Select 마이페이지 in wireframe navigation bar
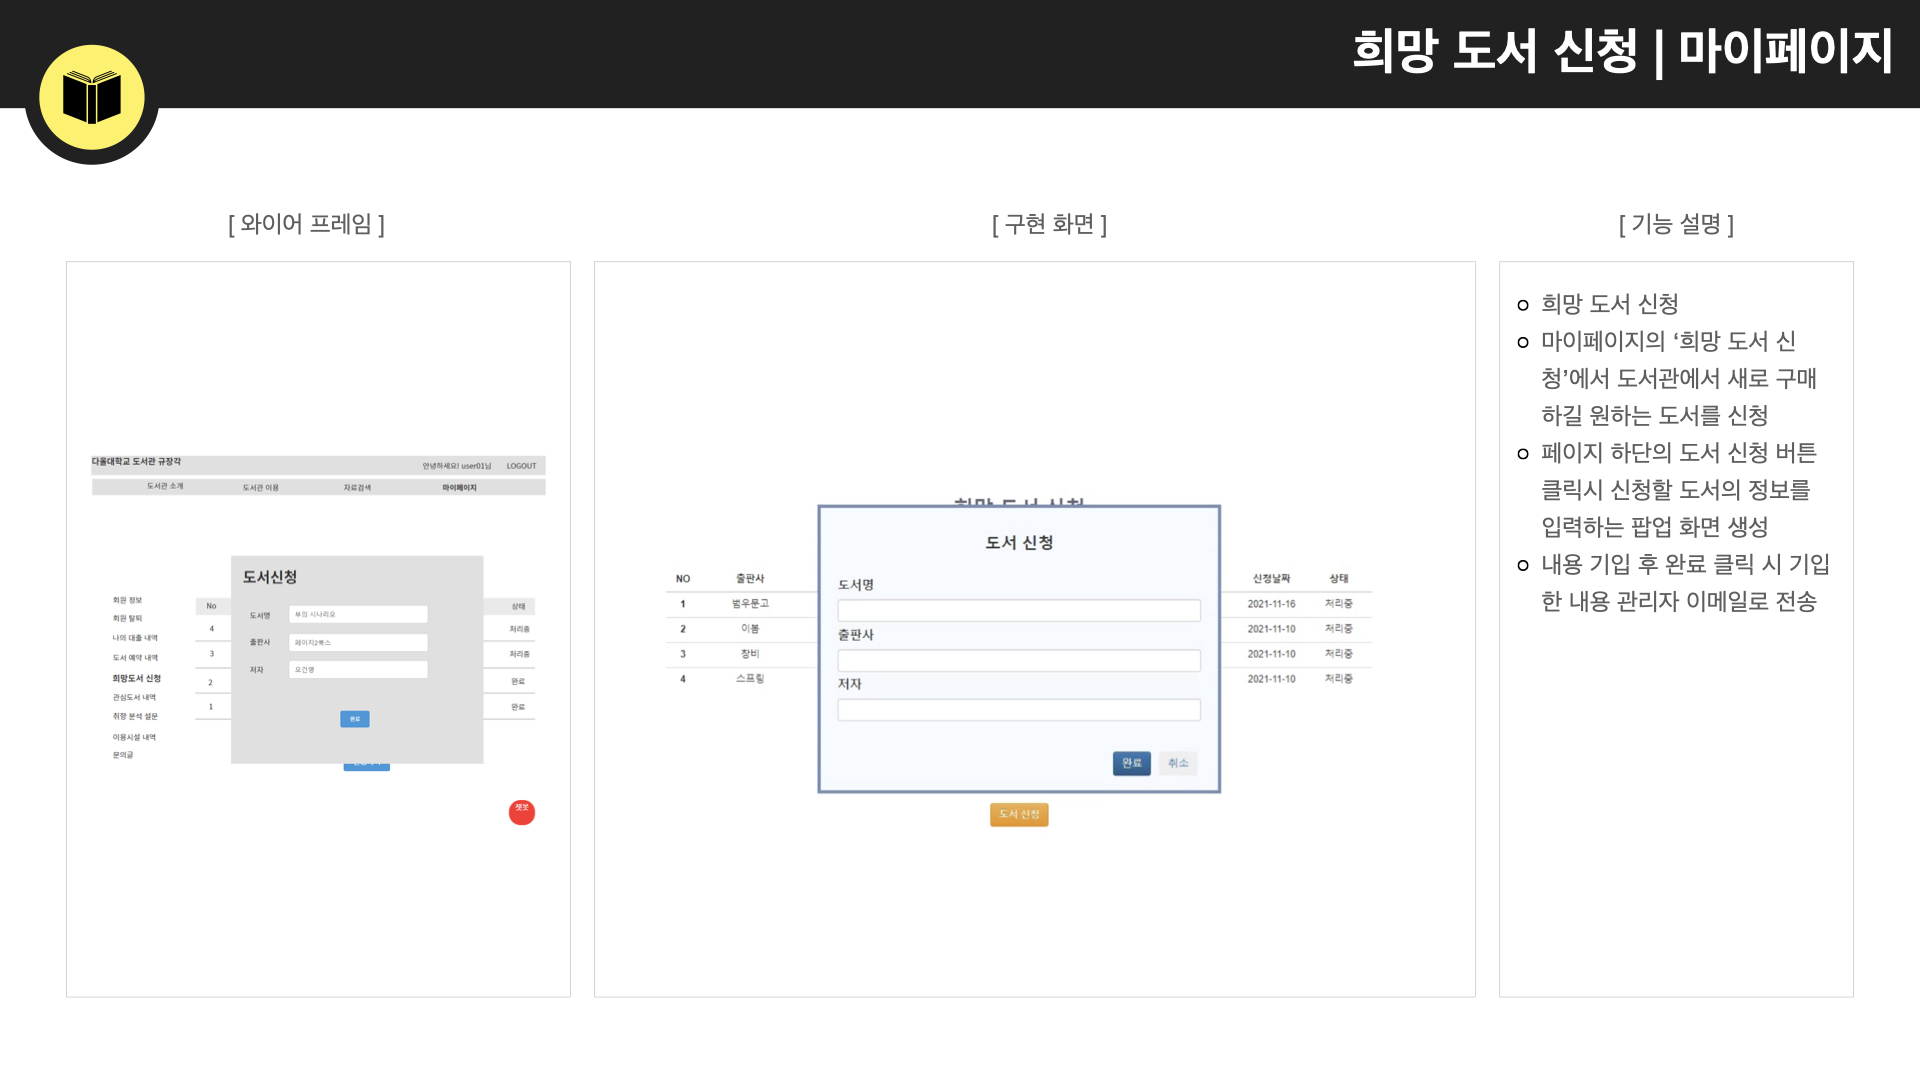The width and height of the screenshot is (1920, 1080). 459,488
